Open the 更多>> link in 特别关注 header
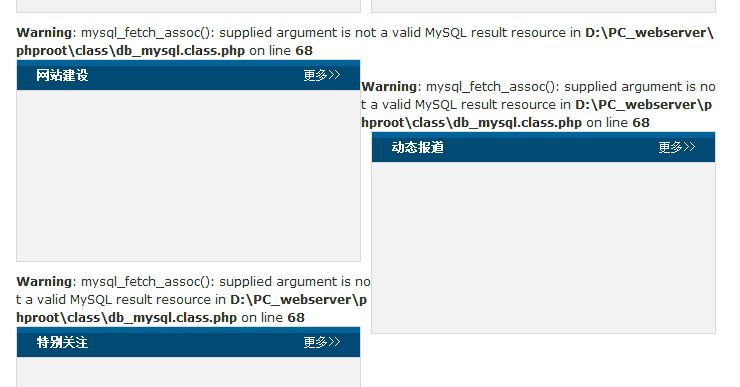 (322, 342)
